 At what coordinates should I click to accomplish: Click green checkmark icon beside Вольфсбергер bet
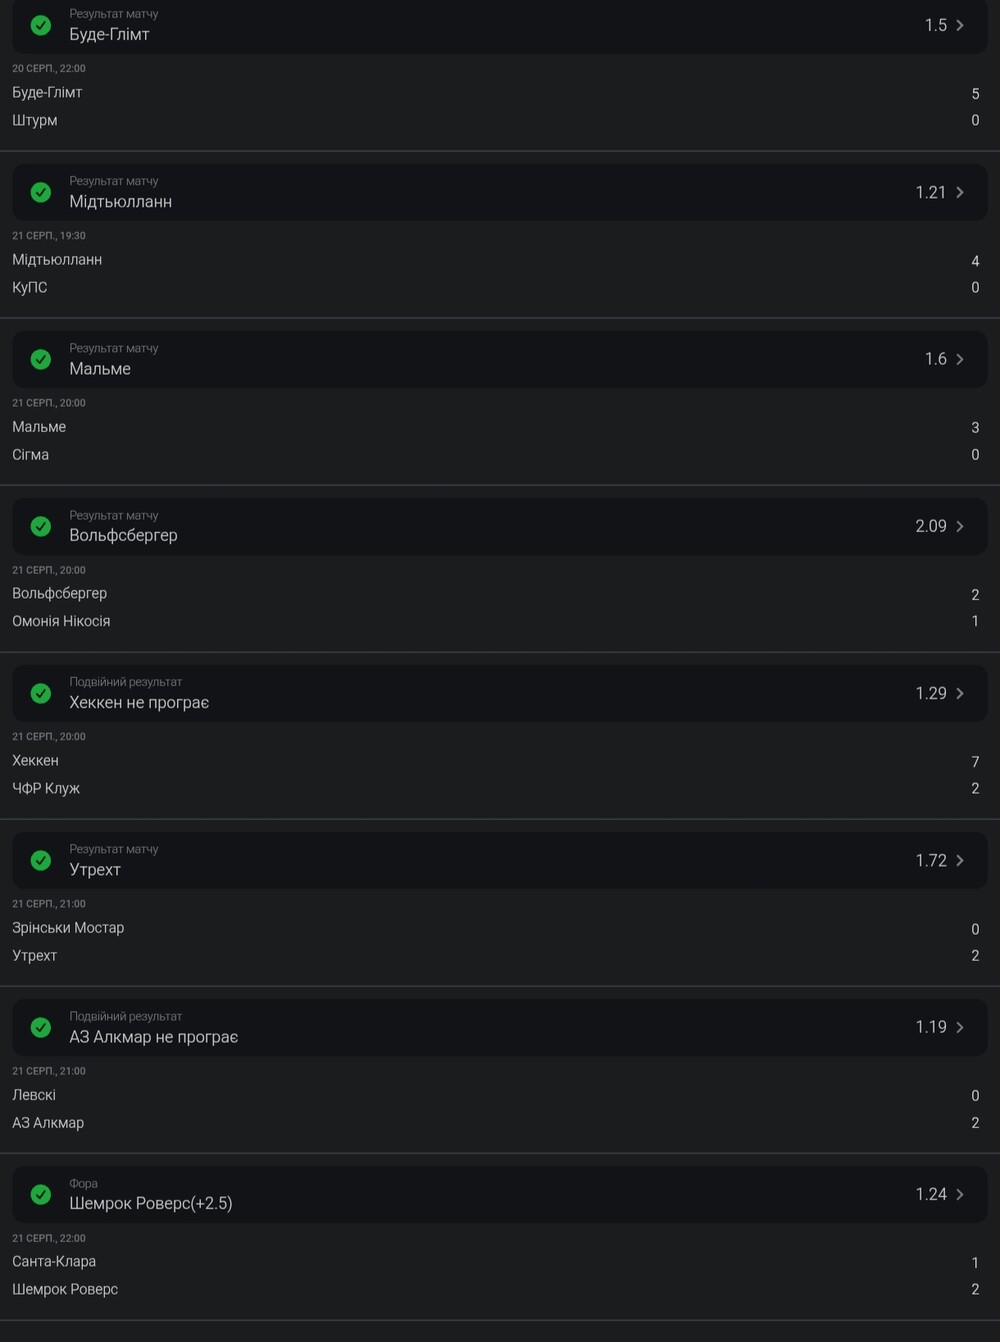tap(41, 526)
